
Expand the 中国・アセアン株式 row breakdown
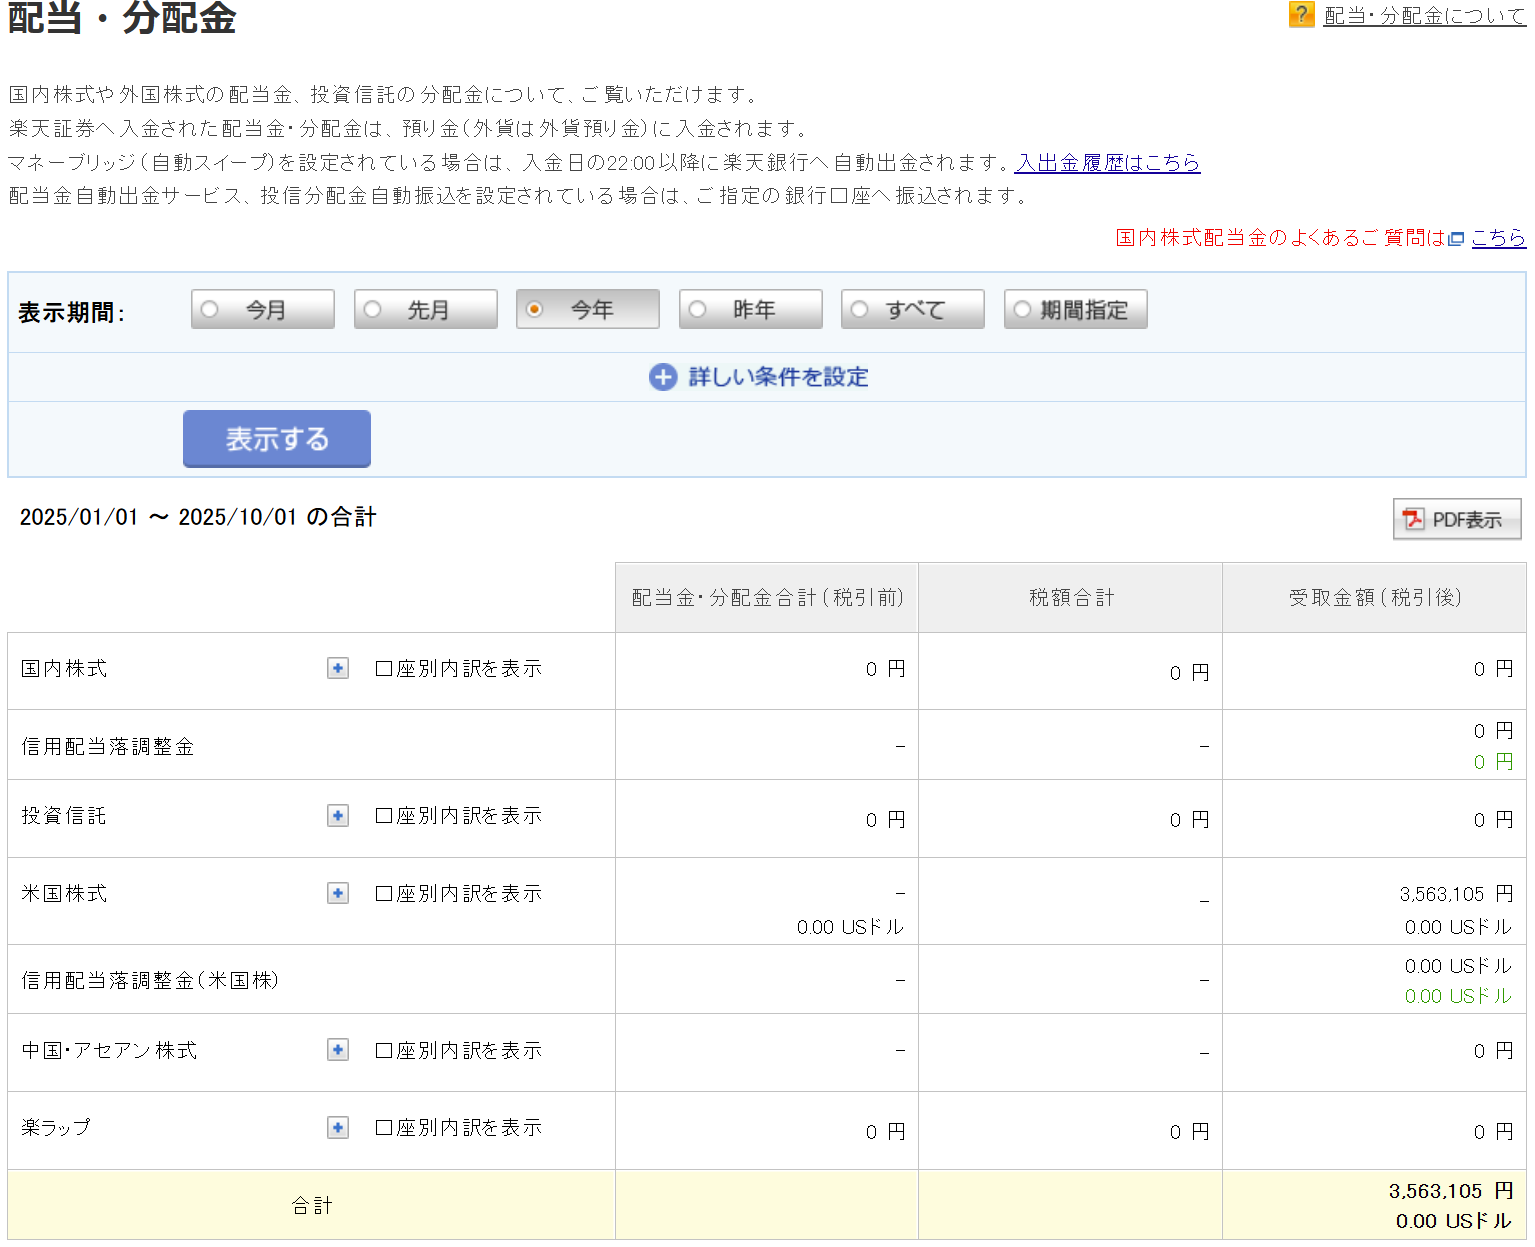coord(338,1050)
